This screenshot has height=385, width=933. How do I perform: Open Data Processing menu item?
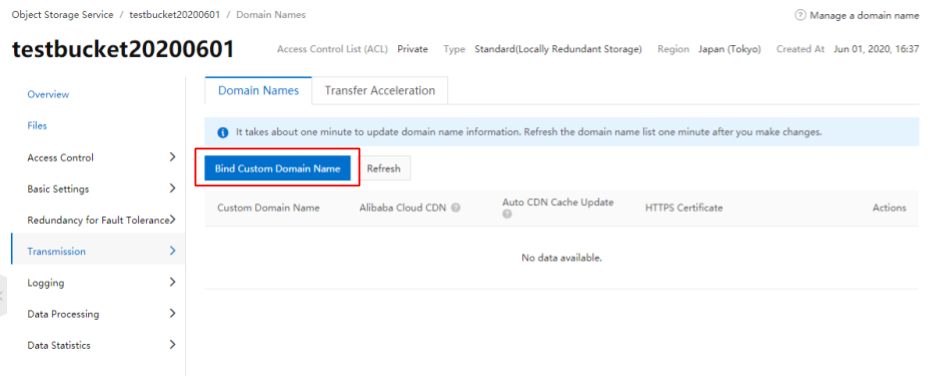63,314
